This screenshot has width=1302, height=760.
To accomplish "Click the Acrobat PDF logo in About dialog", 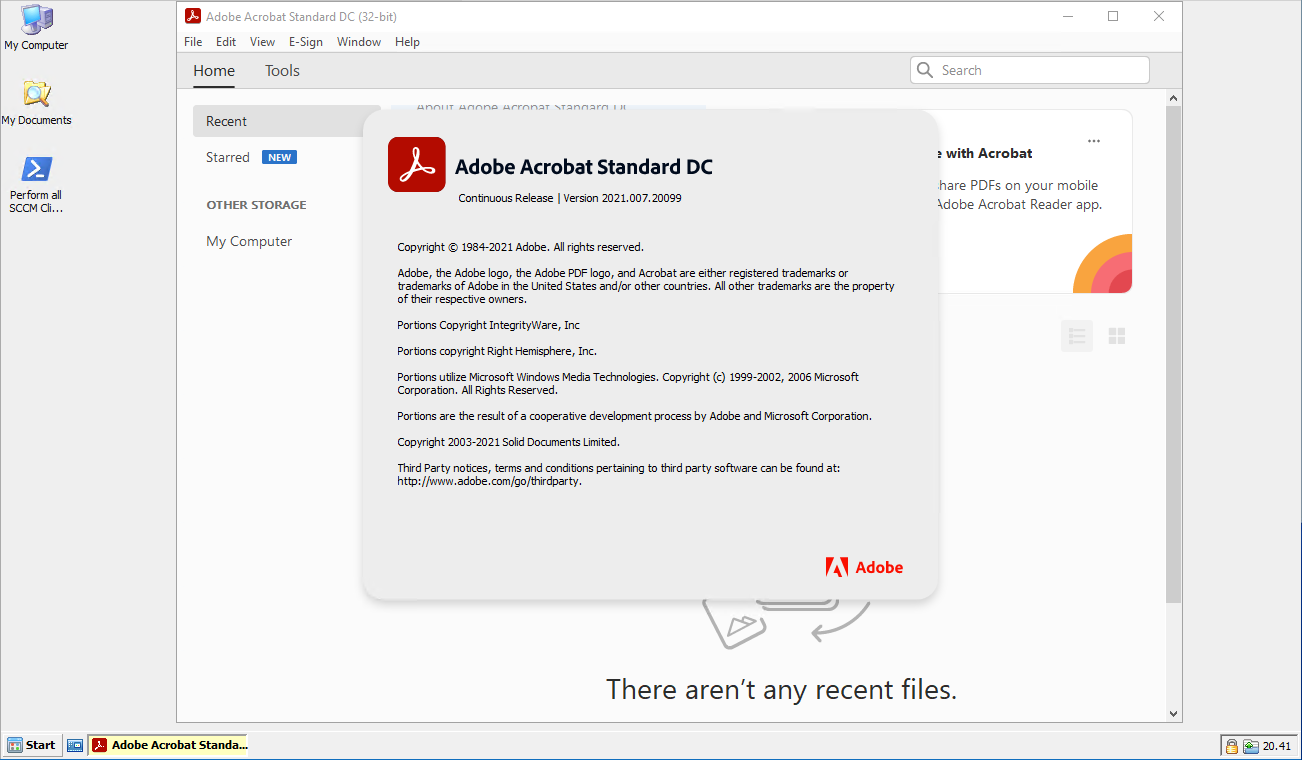I will pos(416,165).
